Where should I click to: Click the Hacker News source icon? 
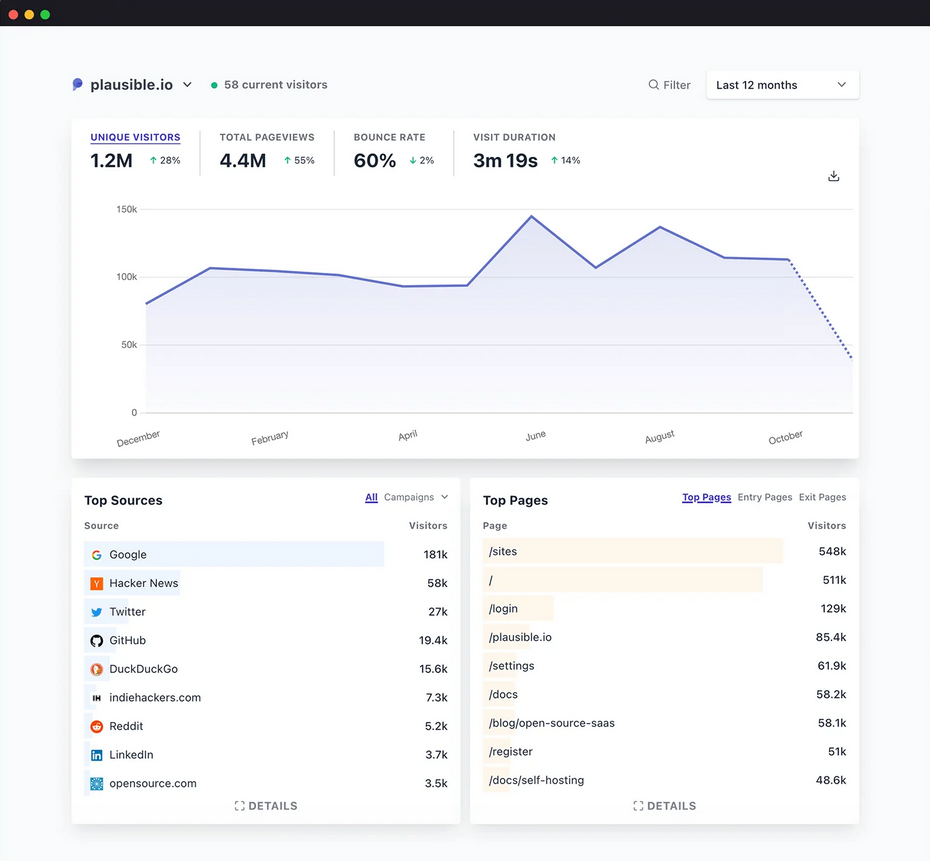tap(97, 583)
